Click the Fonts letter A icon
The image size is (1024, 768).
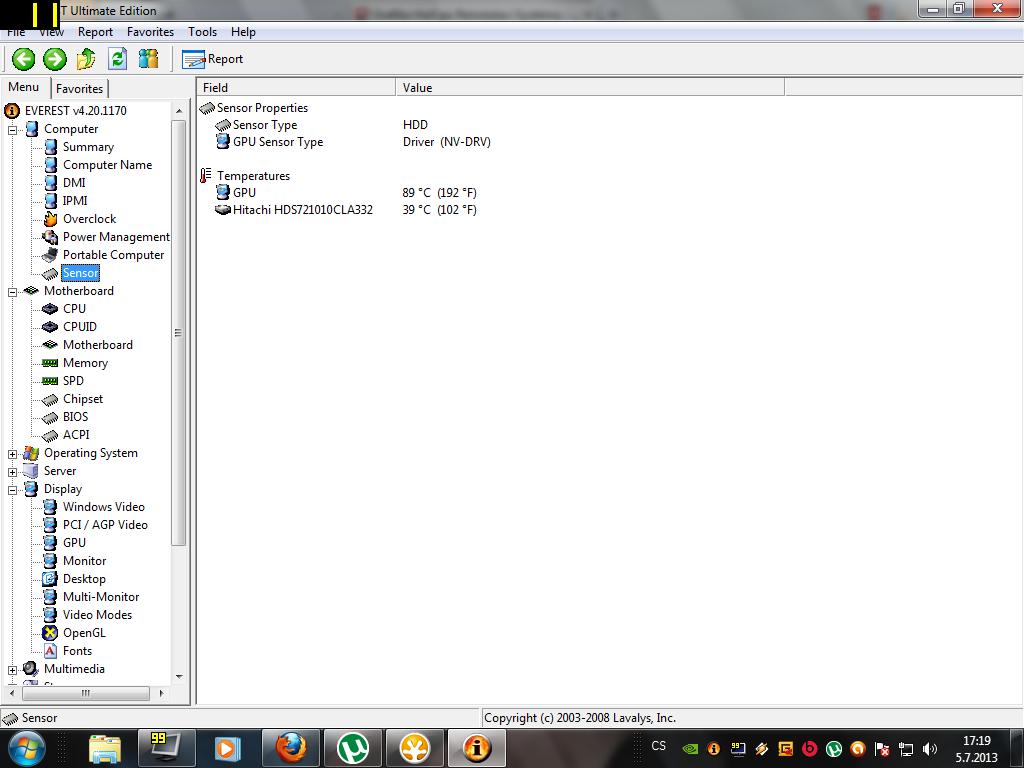tap(50, 651)
